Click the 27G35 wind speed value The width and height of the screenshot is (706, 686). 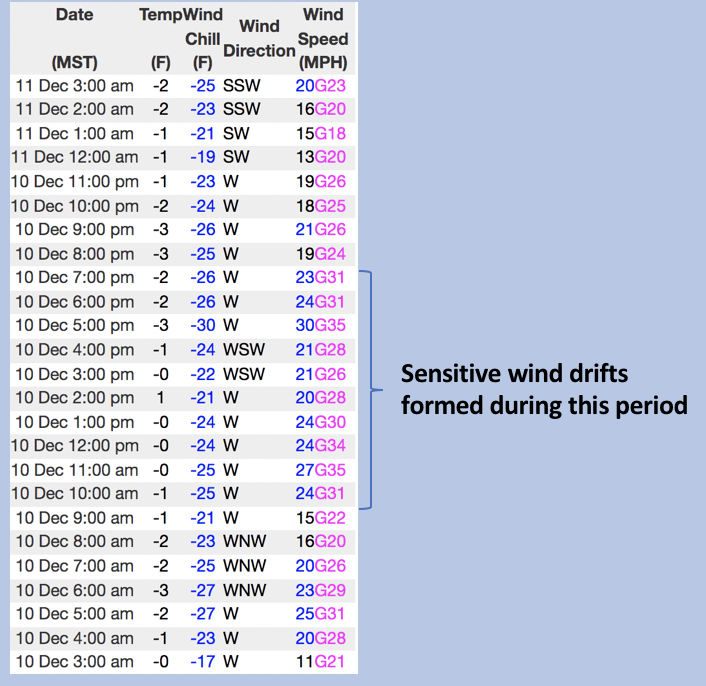(322, 469)
